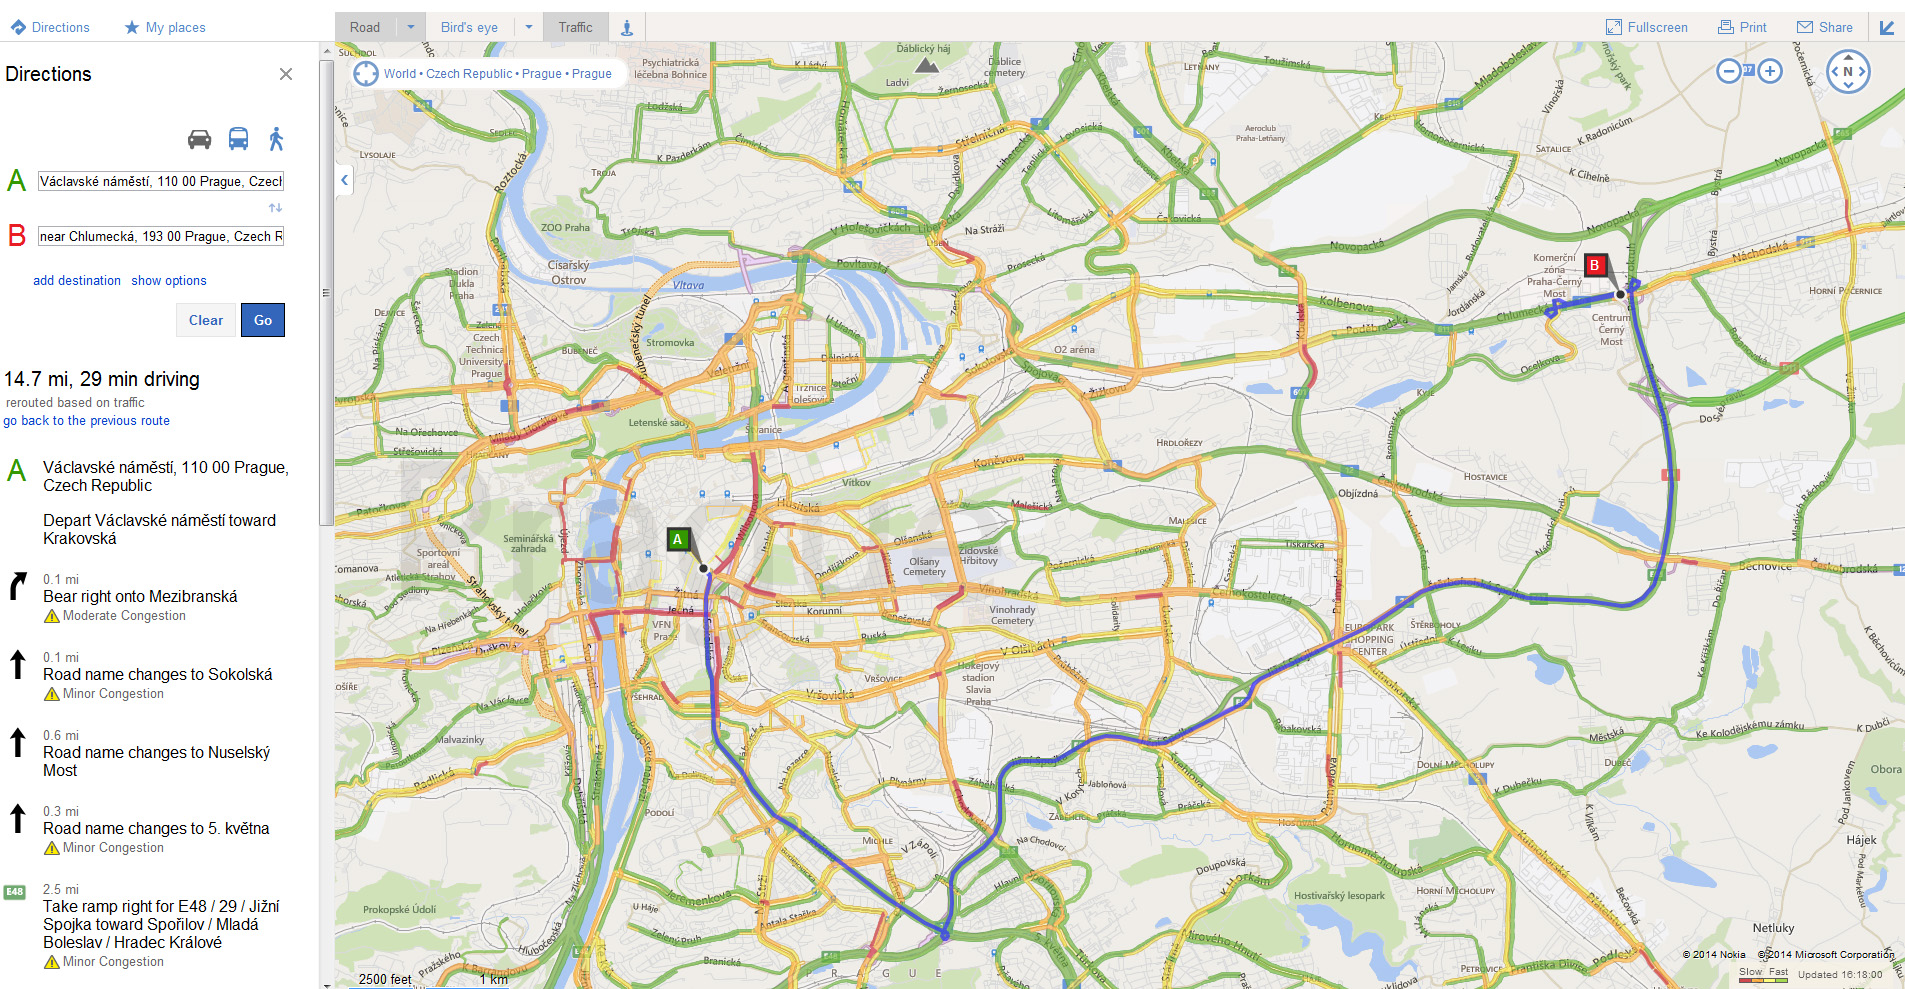Zoom out with the minus button
Image resolution: width=1905 pixels, height=989 pixels.
pos(1729,71)
